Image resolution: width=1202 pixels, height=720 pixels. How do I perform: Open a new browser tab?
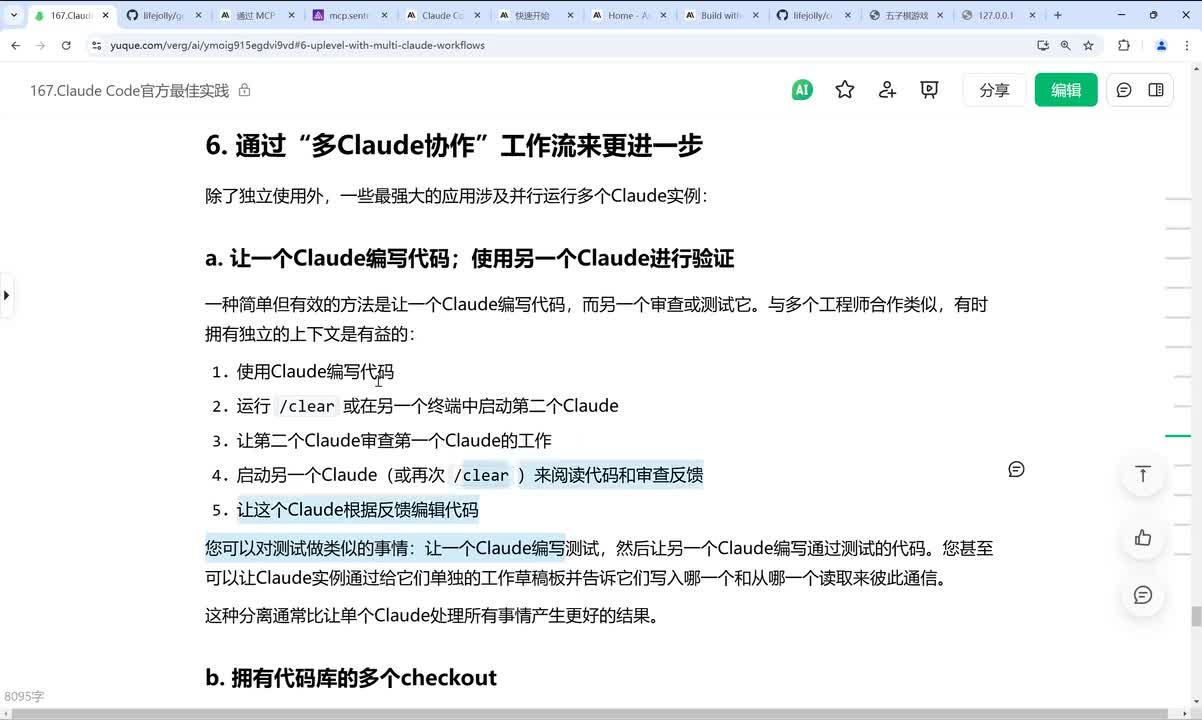coord(1058,15)
